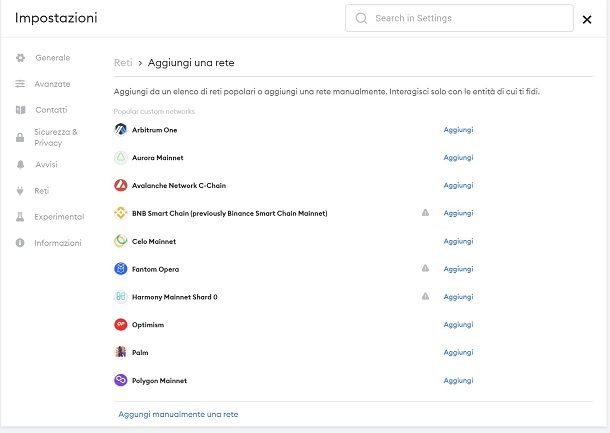Image resolution: width=610 pixels, height=433 pixels.
Task: Click the Contatti book icon
Action: [x=20, y=110]
